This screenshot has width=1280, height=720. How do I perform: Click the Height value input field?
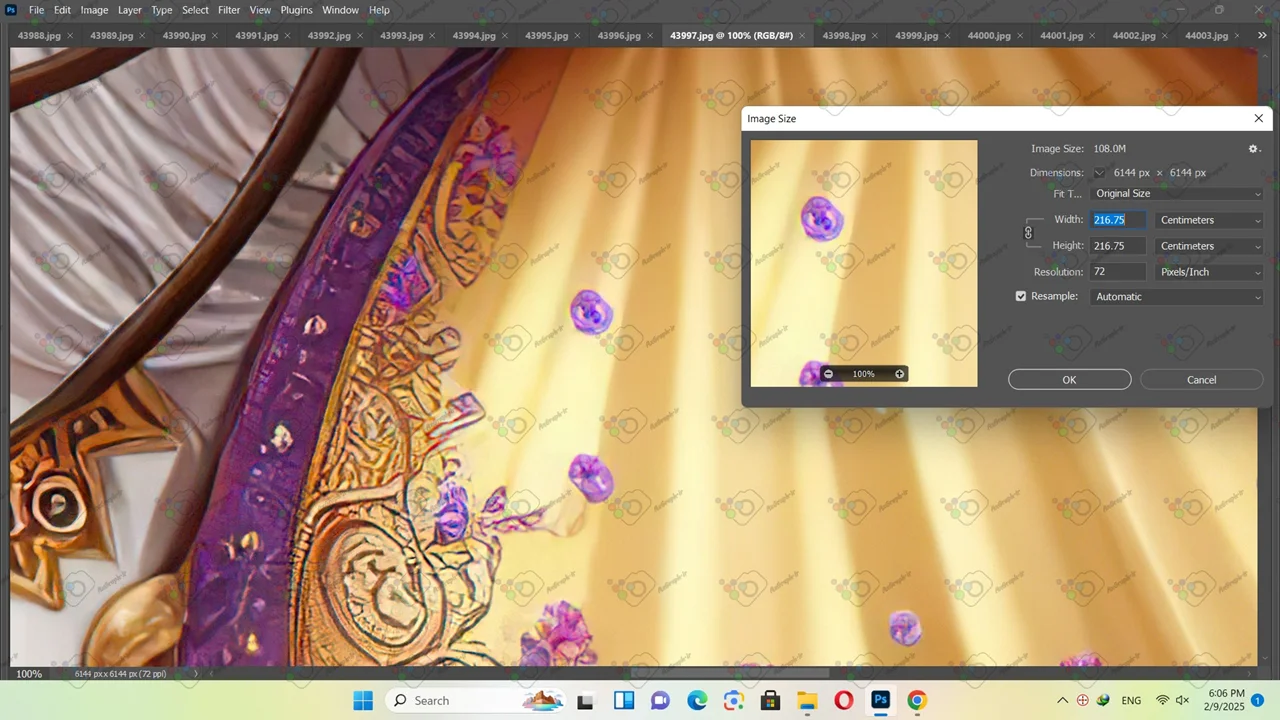[x=1117, y=246]
